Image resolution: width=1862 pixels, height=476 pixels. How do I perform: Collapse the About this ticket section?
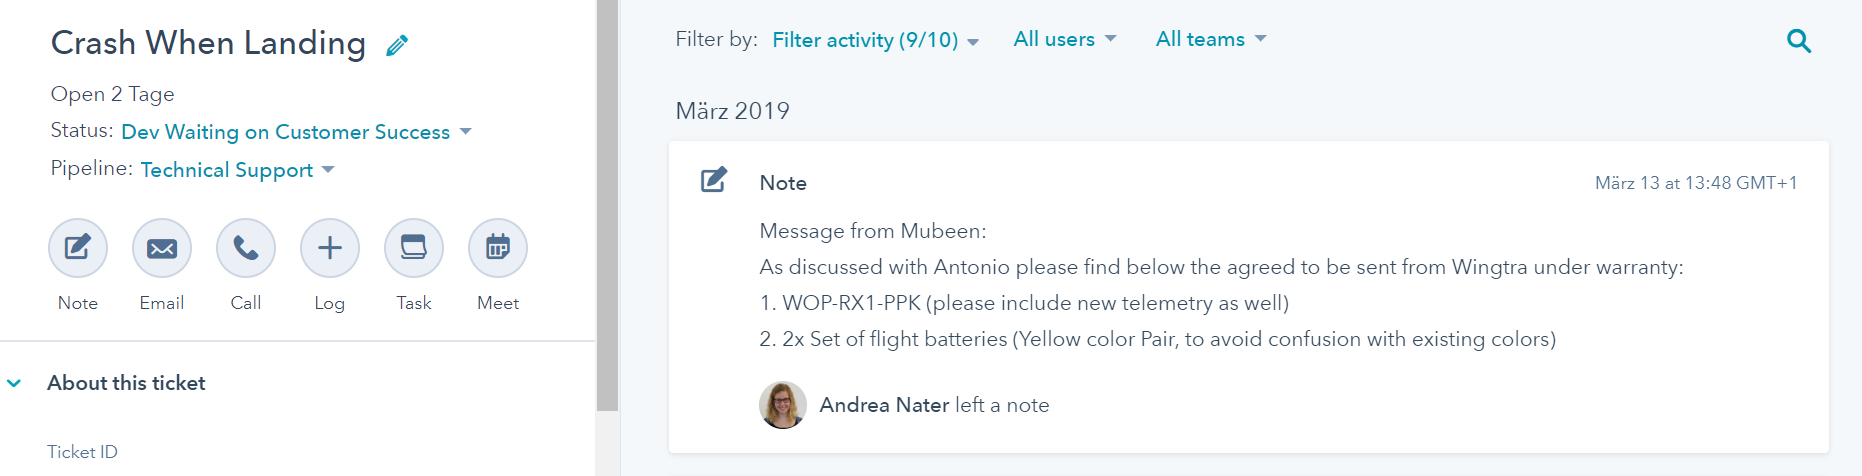[x=15, y=383]
